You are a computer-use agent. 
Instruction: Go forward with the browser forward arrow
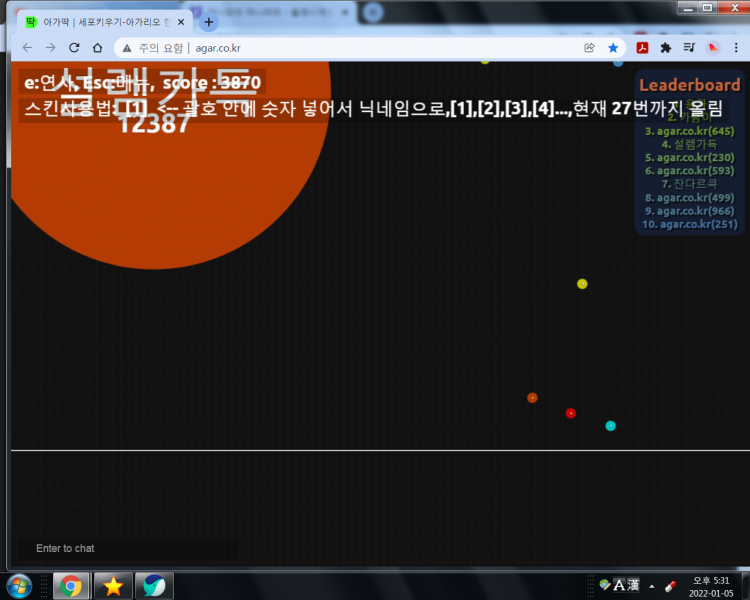point(50,48)
